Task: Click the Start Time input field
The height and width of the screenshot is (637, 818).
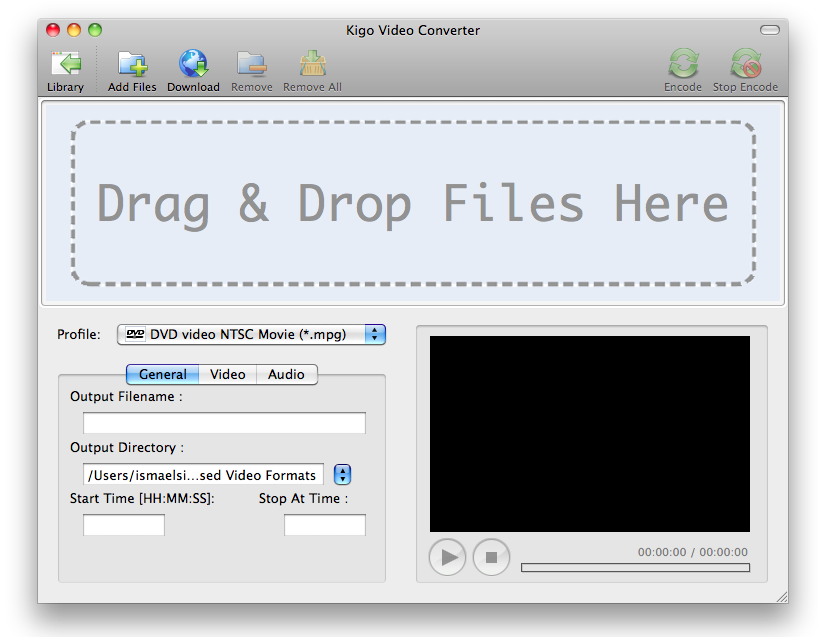Action: (124, 525)
